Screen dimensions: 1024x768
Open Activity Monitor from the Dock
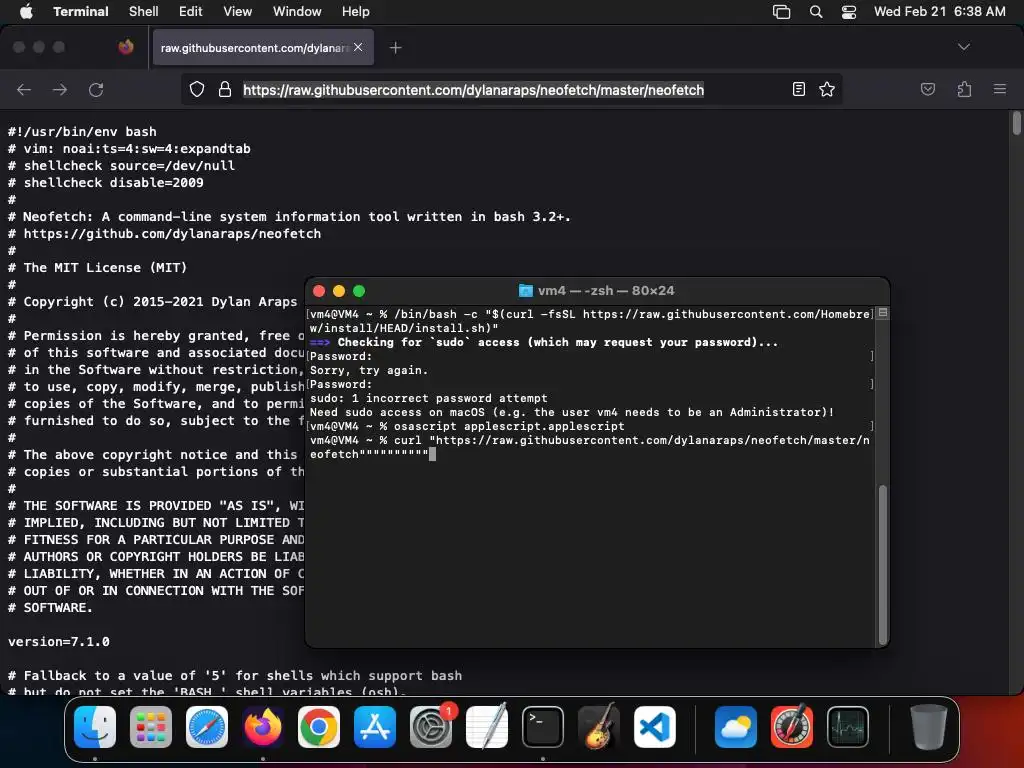click(848, 727)
